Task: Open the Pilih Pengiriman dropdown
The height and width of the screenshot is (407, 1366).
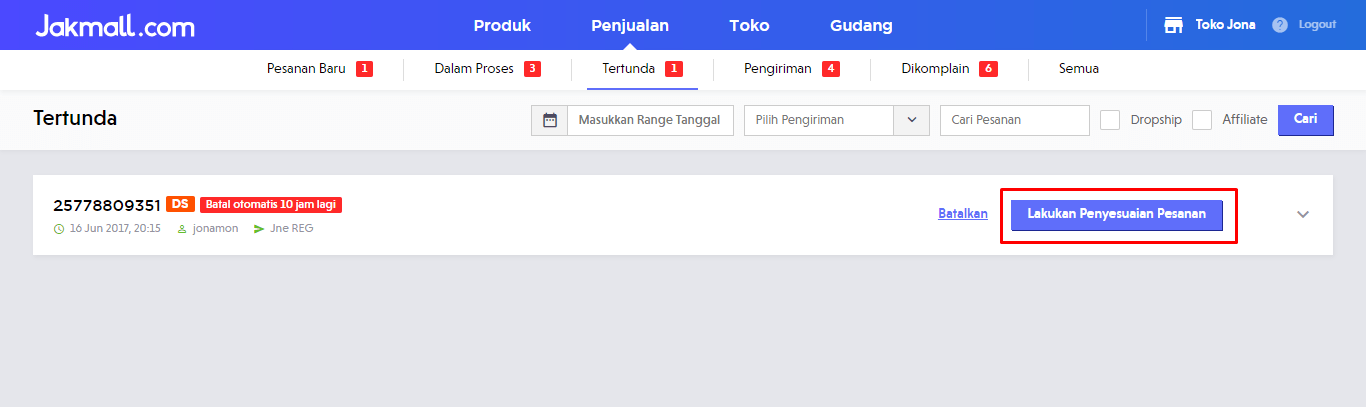Action: point(837,120)
